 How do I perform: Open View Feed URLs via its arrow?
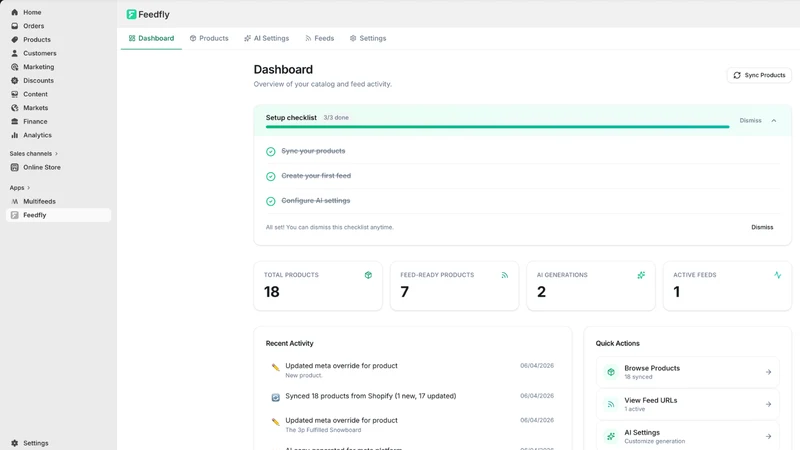(x=768, y=404)
